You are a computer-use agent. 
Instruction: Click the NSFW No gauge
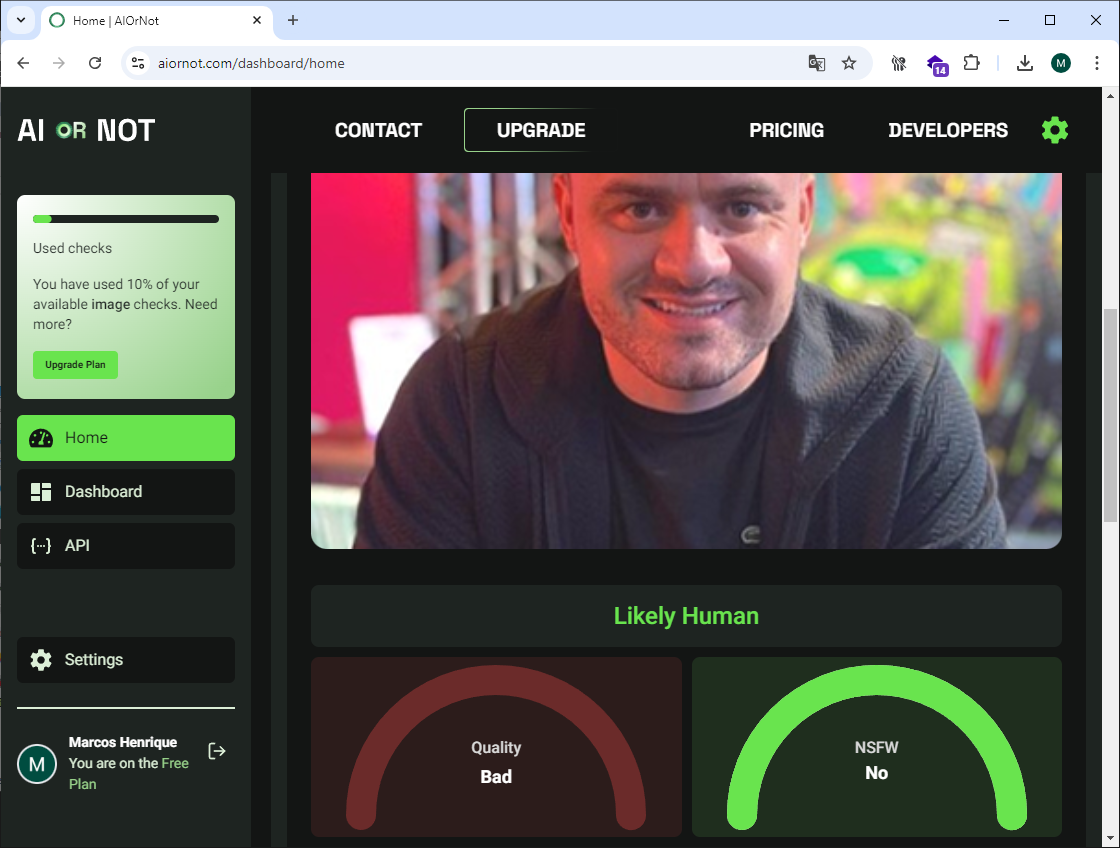click(x=876, y=747)
